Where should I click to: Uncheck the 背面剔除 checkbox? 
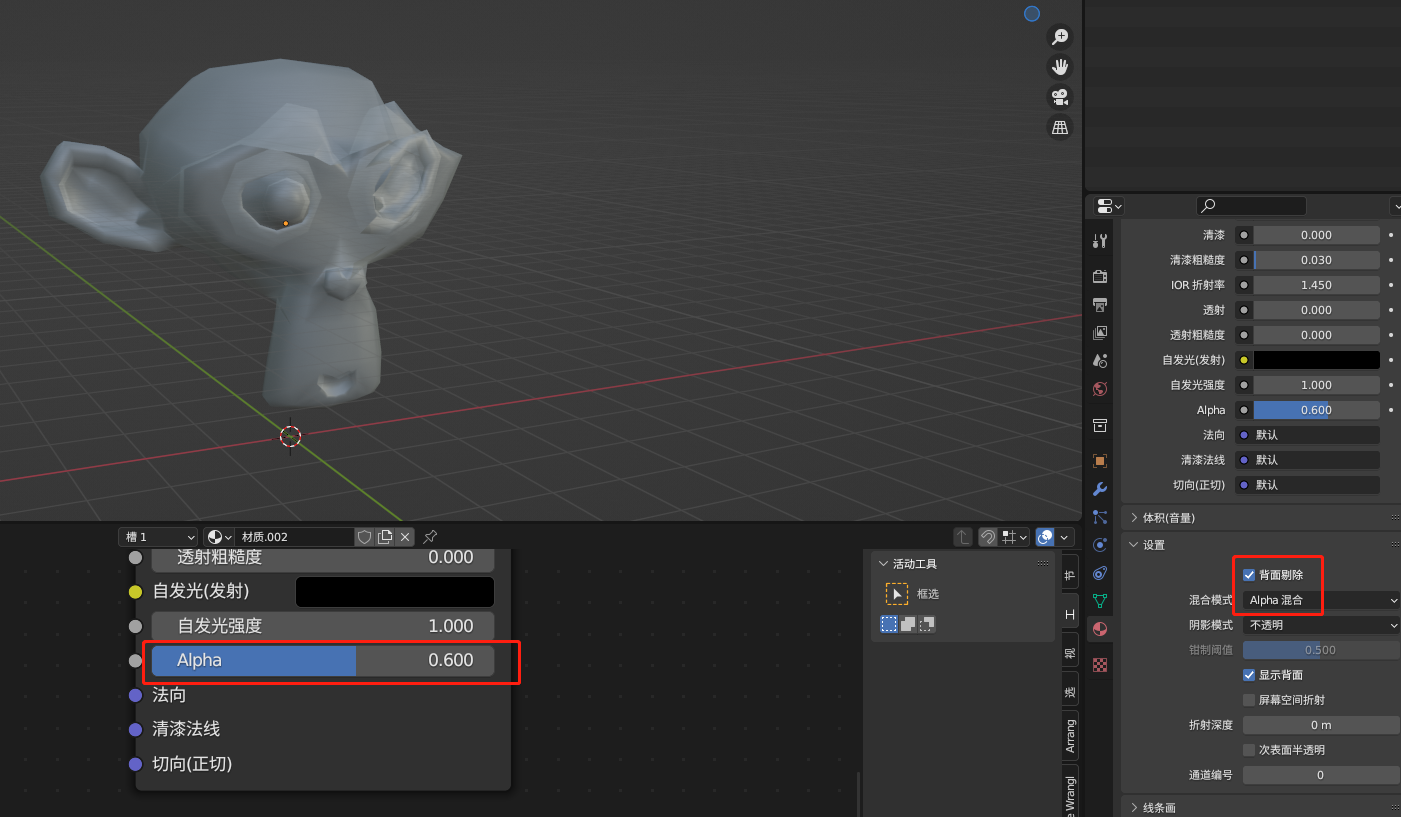[x=1249, y=575]
